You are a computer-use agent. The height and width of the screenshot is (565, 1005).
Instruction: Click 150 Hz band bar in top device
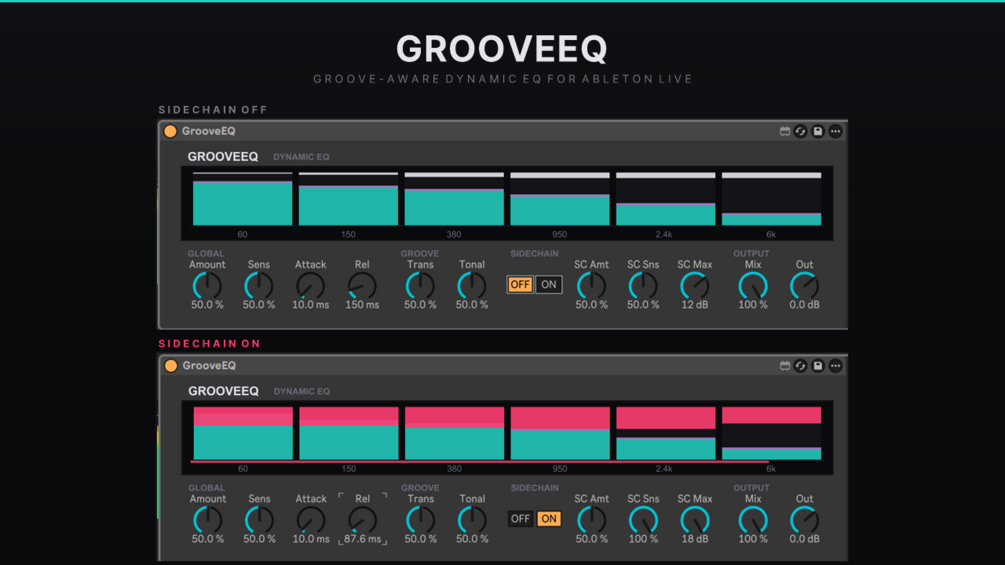pos(348,199)
